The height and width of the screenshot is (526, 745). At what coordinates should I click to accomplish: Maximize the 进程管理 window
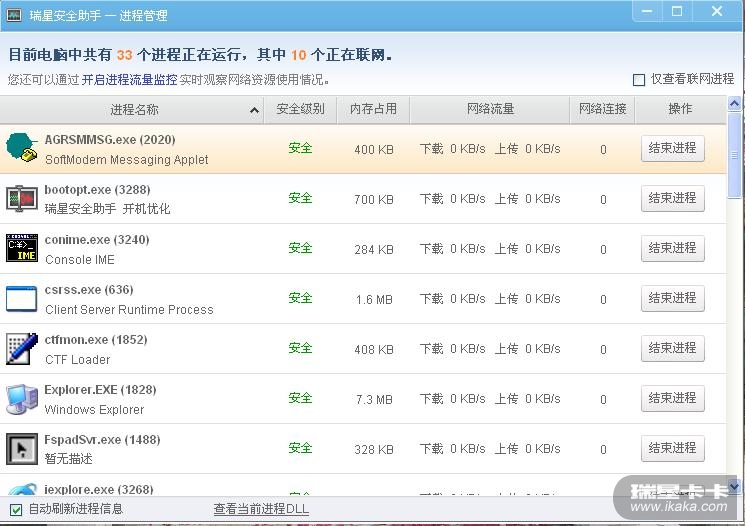click(677, 11)
